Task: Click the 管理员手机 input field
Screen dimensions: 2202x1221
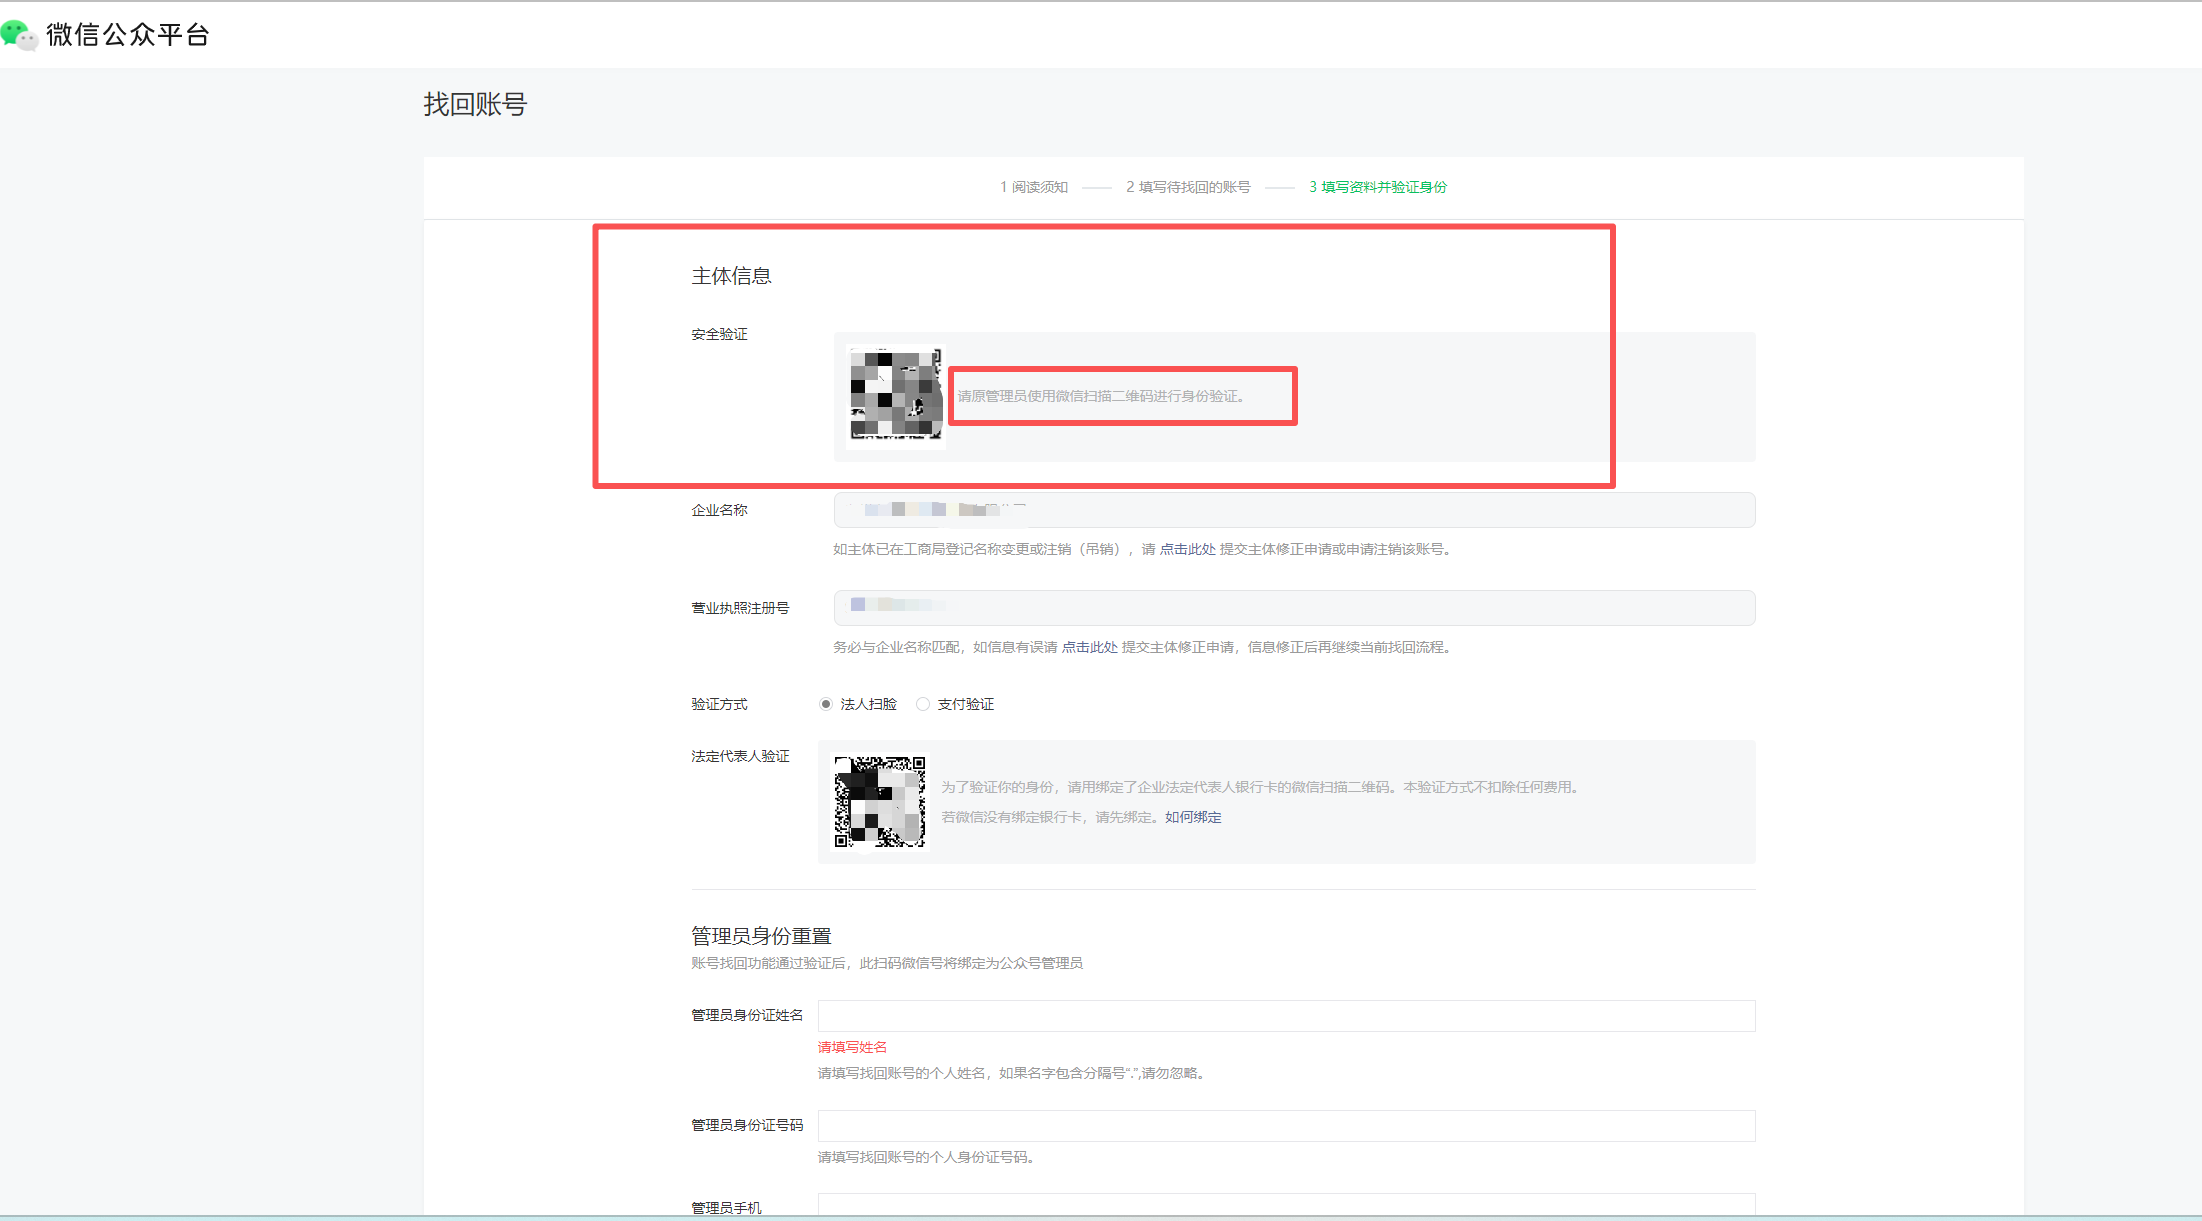Action: click(1286, 1205)
